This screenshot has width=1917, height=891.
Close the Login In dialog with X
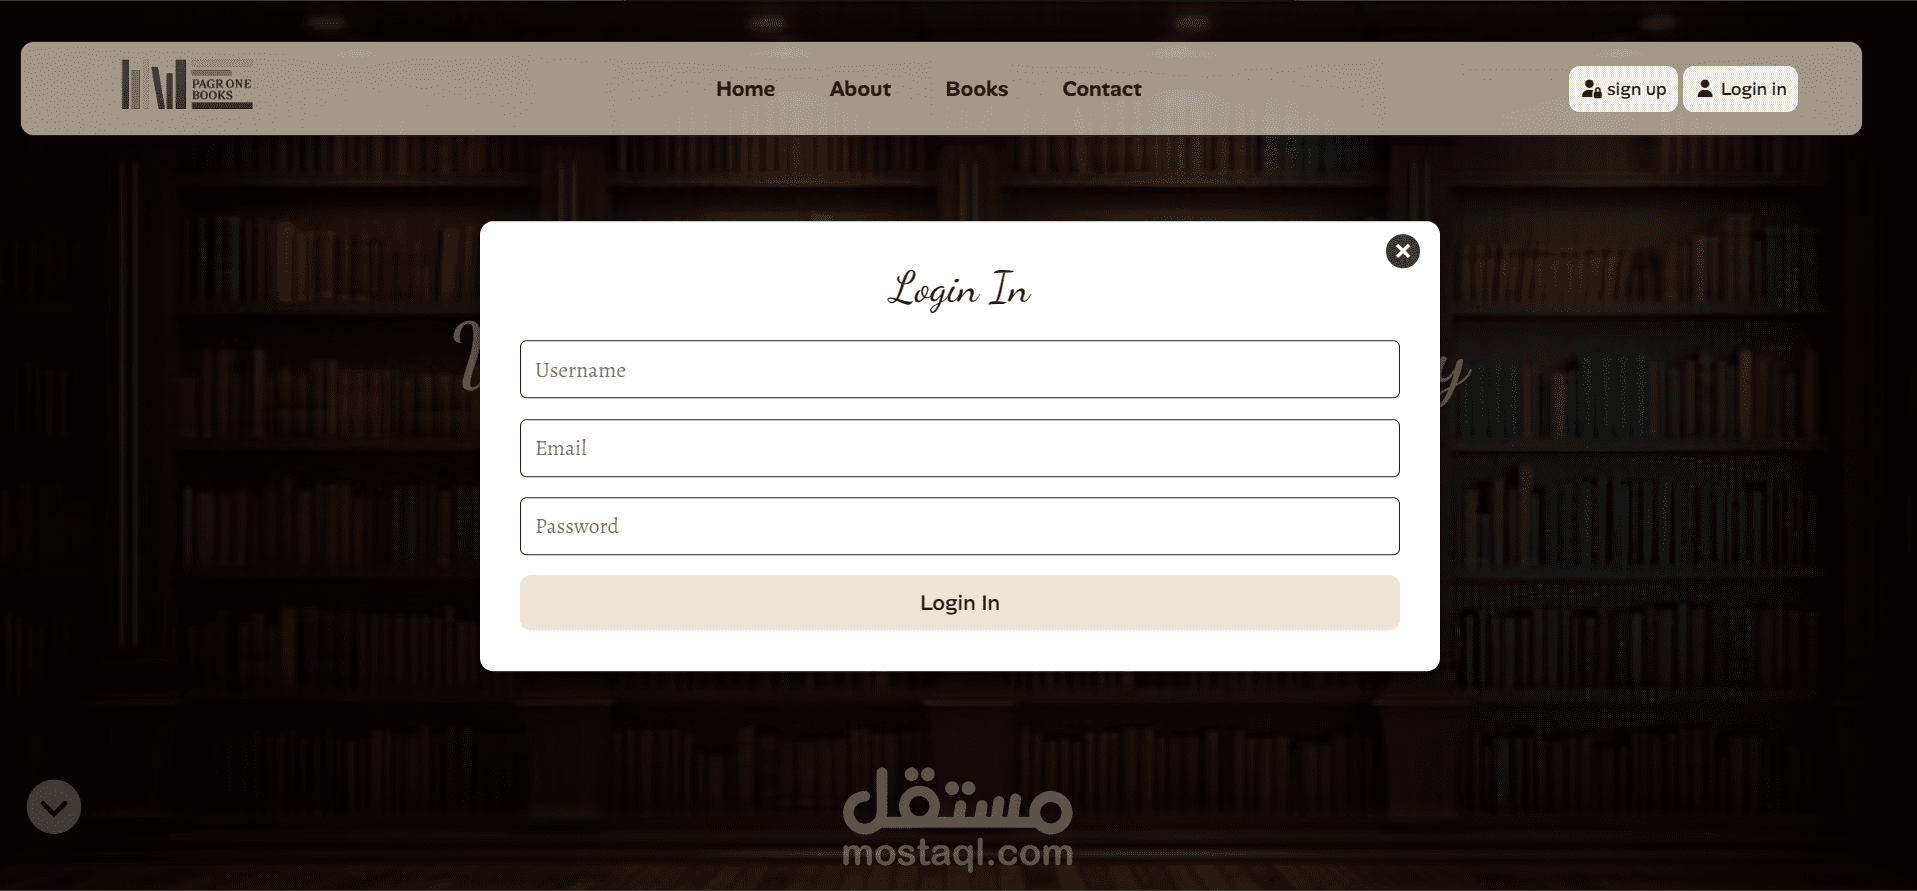coord(1402,251)
